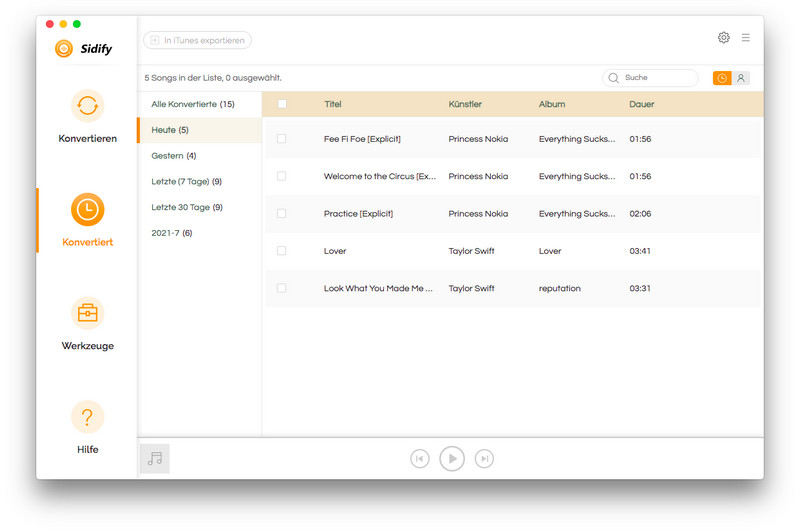Select Letzte (7 Tage) (9) filter
Image resolution: width=800 pixels, height=531 pixels.
pyautogui.click(x=199, y=182)
